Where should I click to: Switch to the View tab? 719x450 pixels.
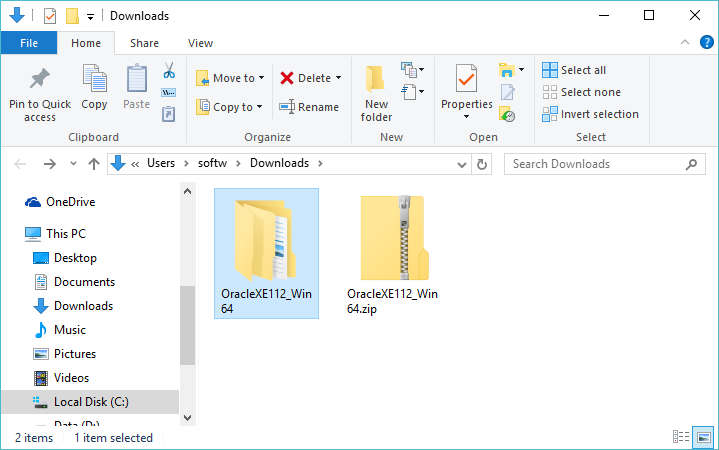click(x=200, y=43)
